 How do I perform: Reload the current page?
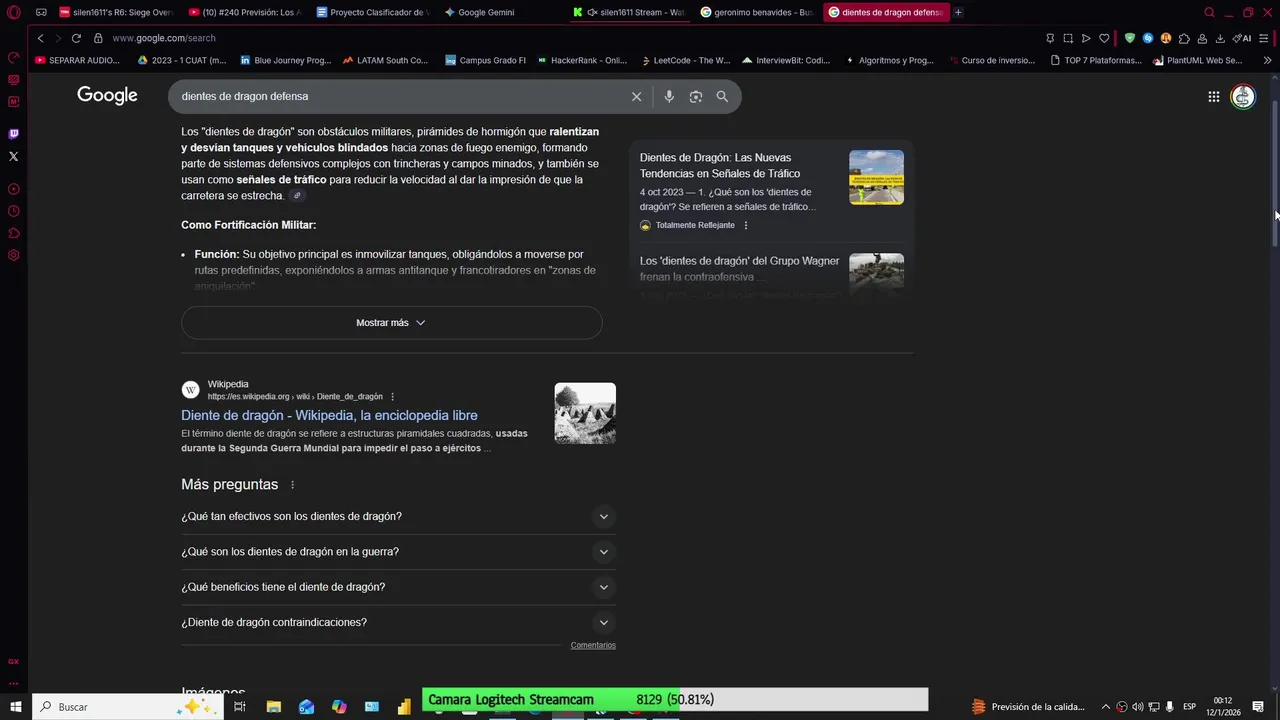pos(75,38)
